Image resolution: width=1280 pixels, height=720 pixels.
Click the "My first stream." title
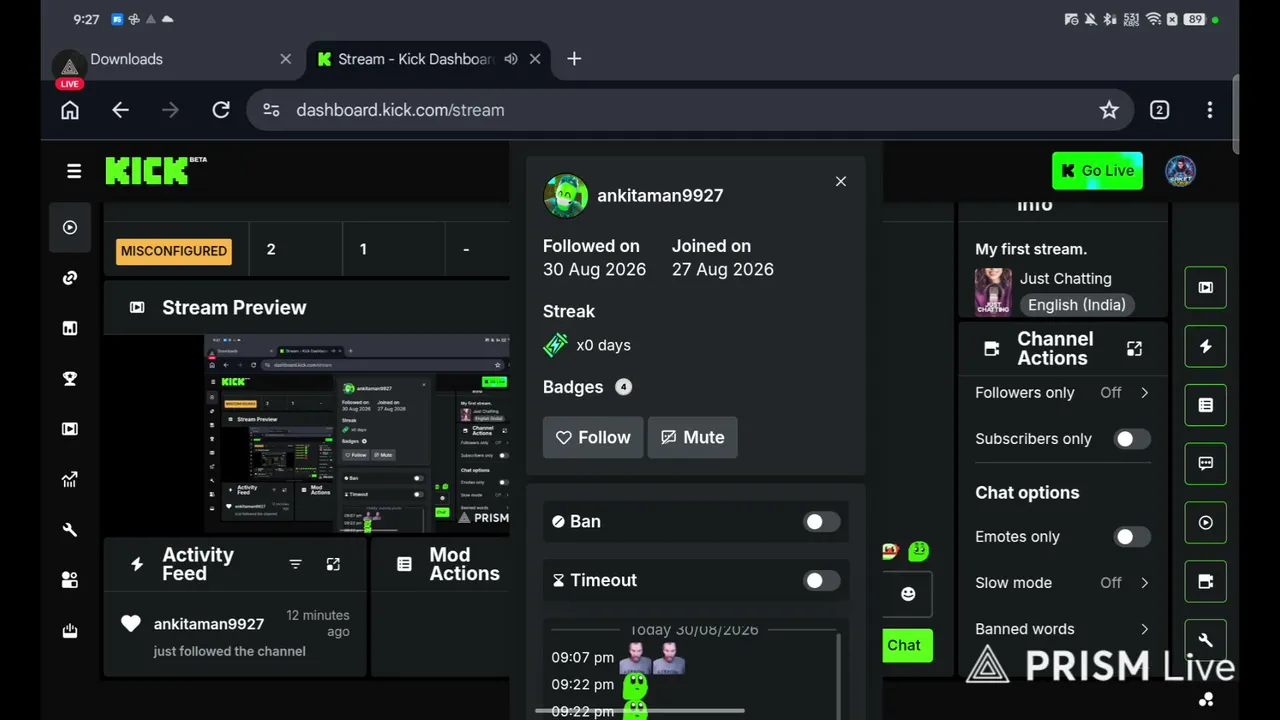click(x=1031, y=249)
